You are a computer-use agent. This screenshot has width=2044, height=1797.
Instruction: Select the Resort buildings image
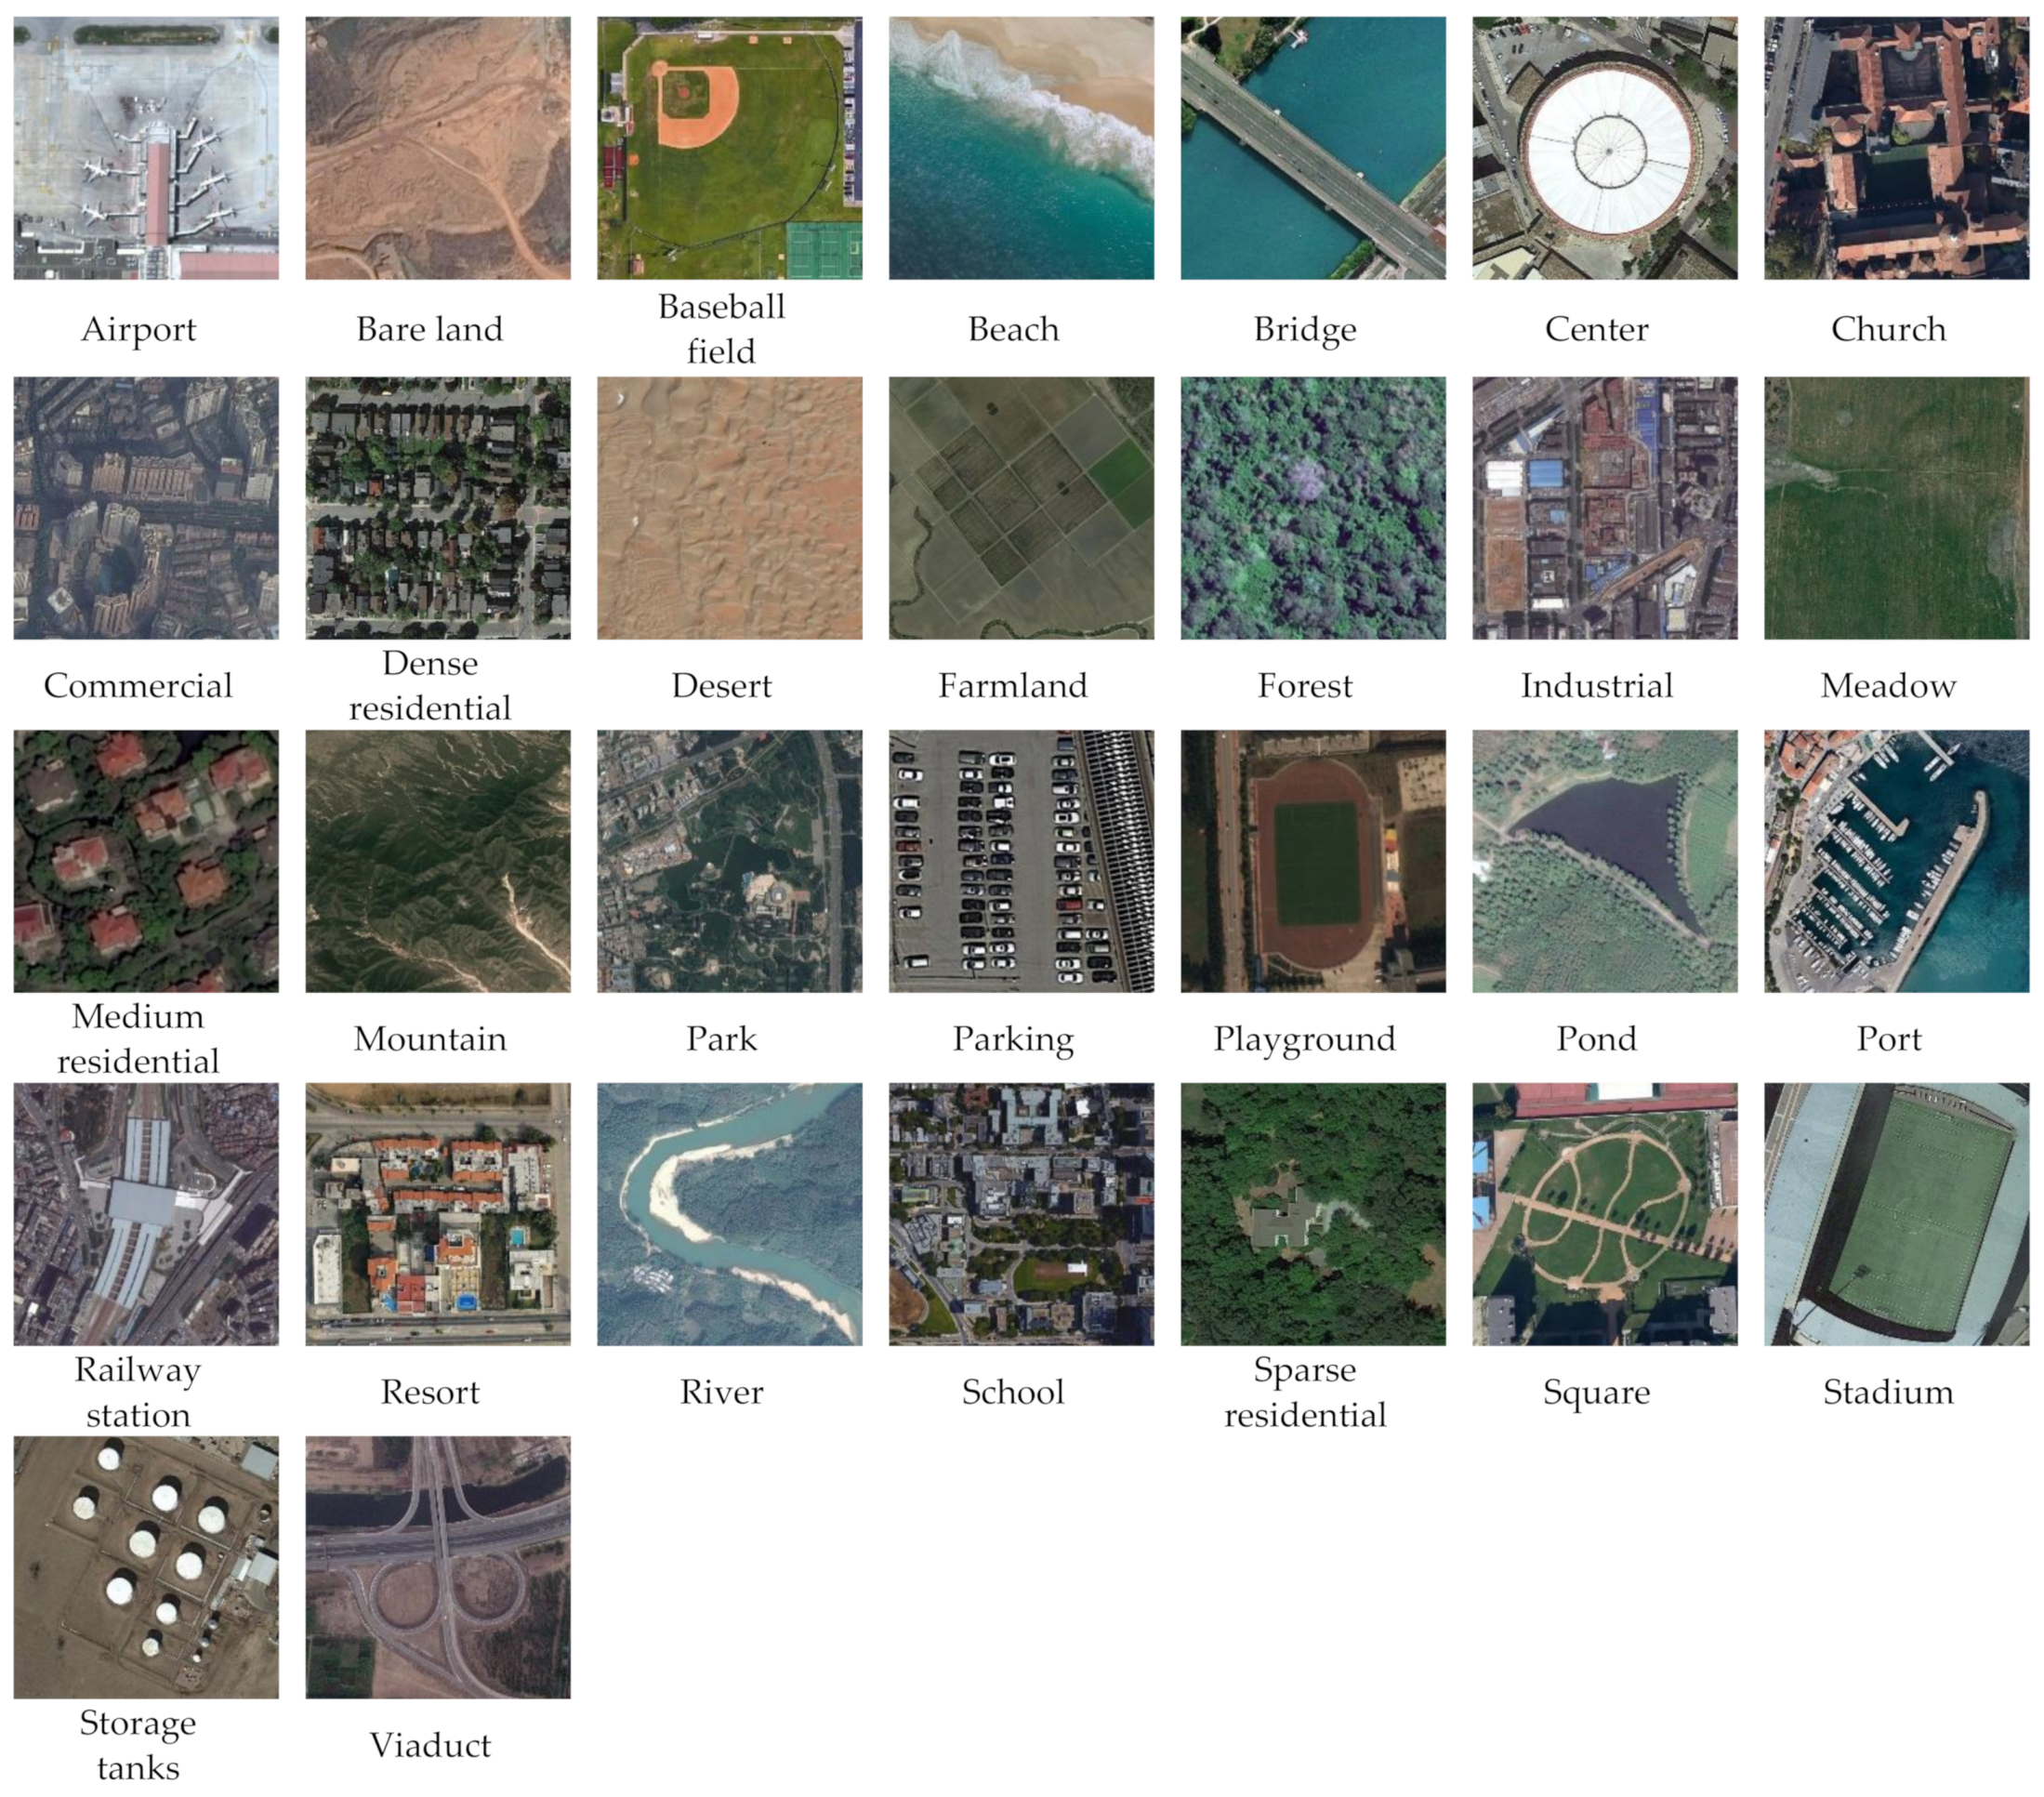click(x=438, y=1214)
